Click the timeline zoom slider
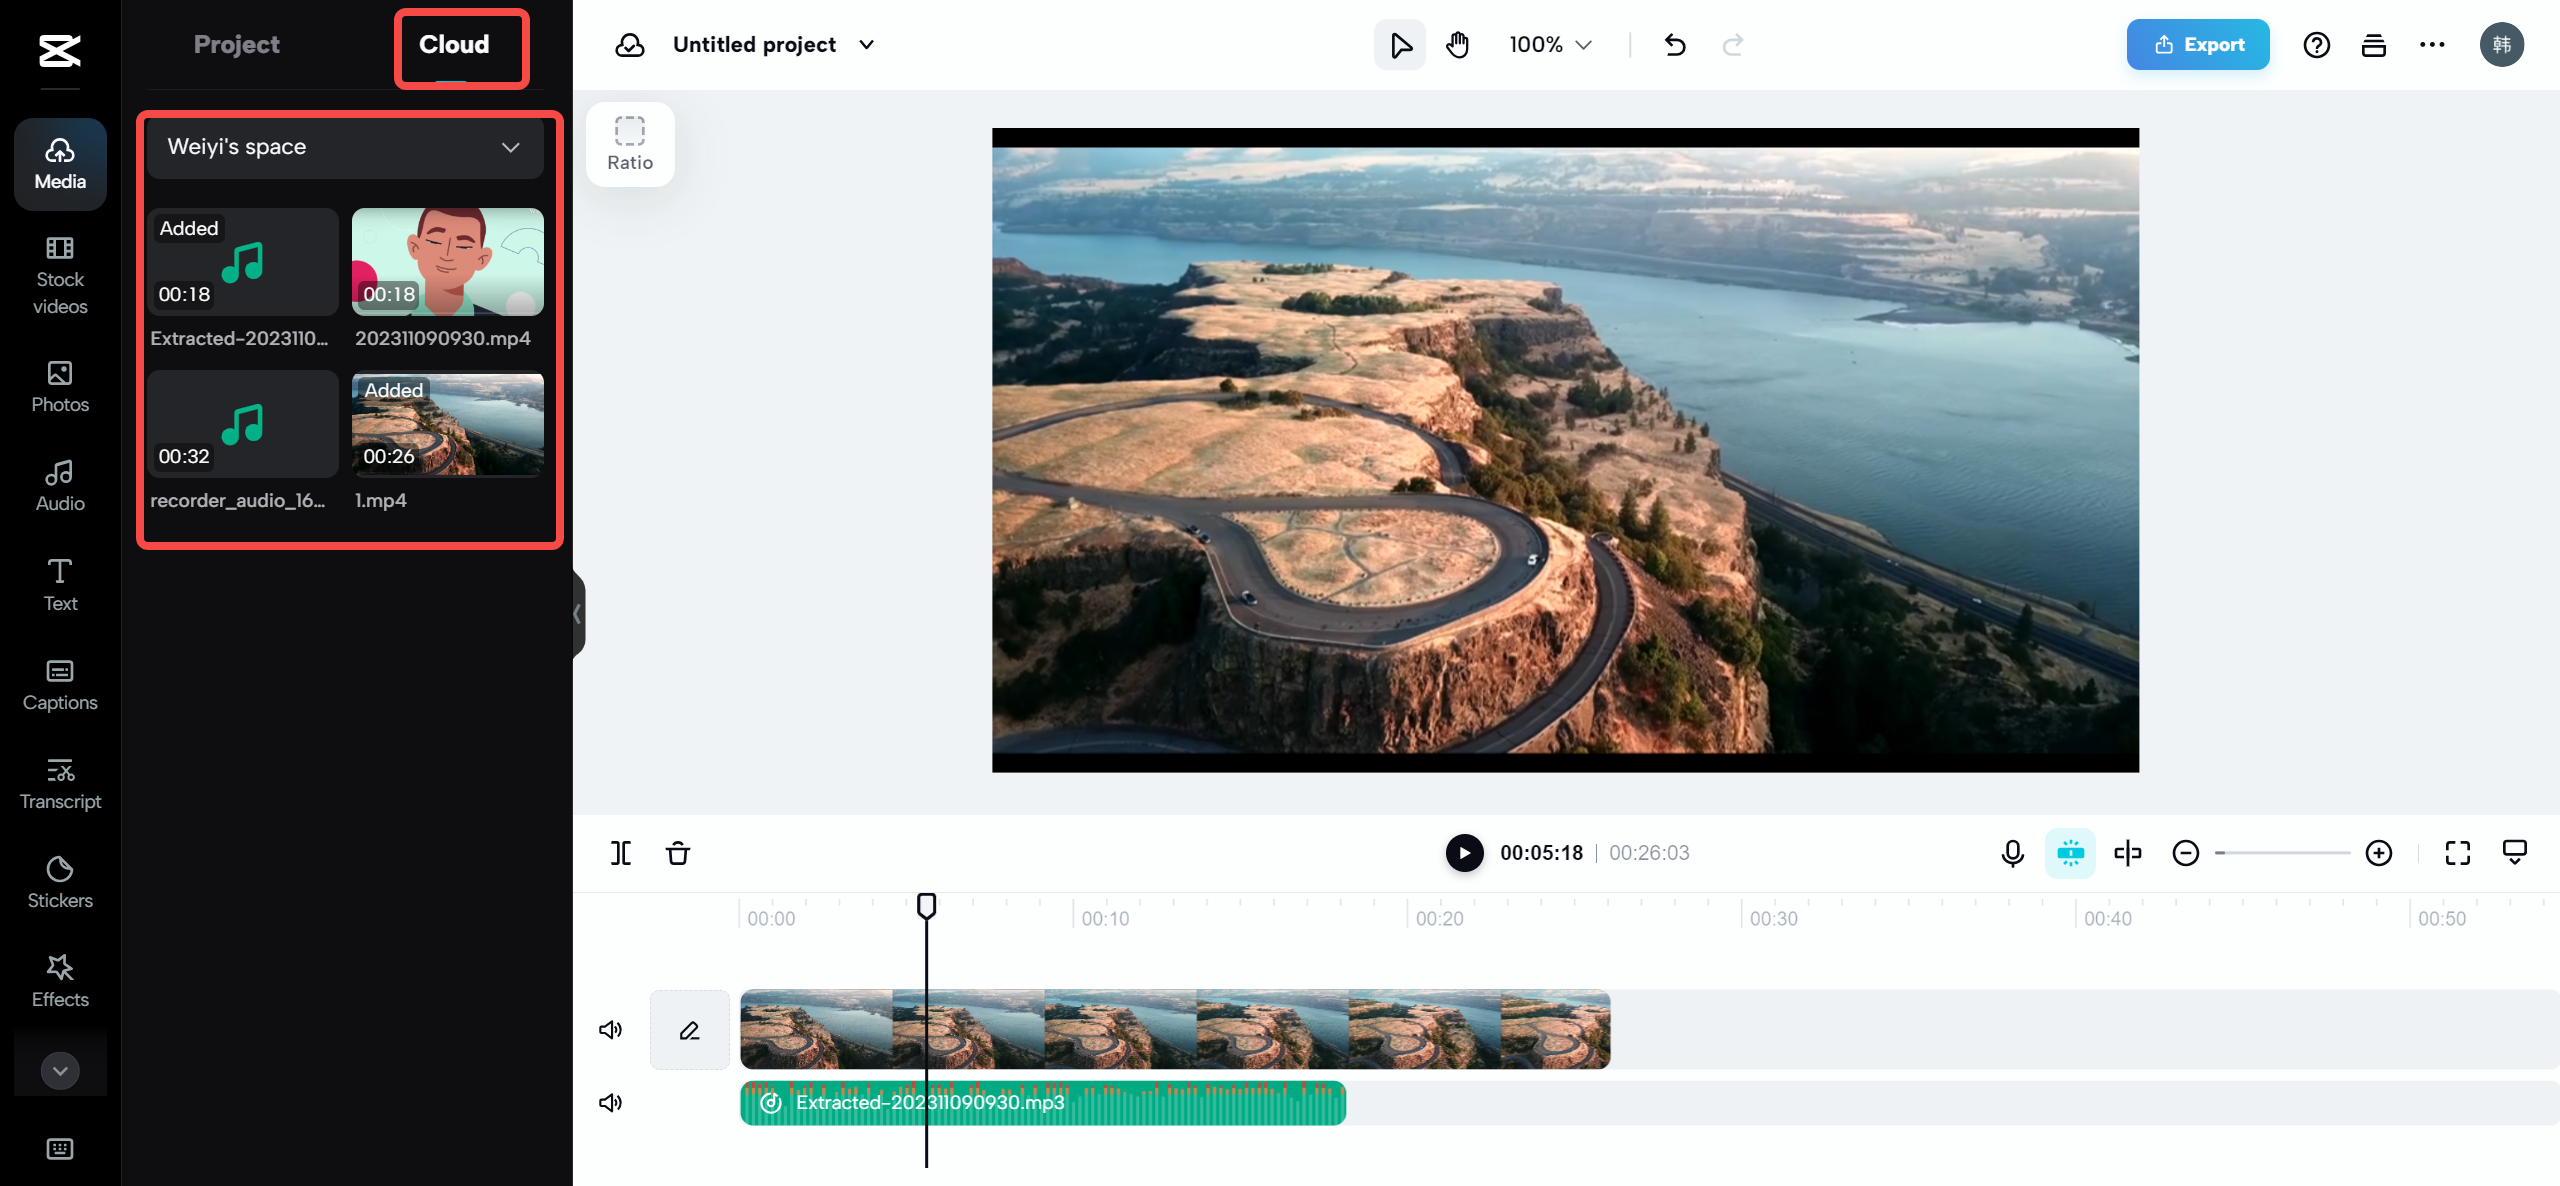2560x1186 pixels. (x=2283, y=853)
